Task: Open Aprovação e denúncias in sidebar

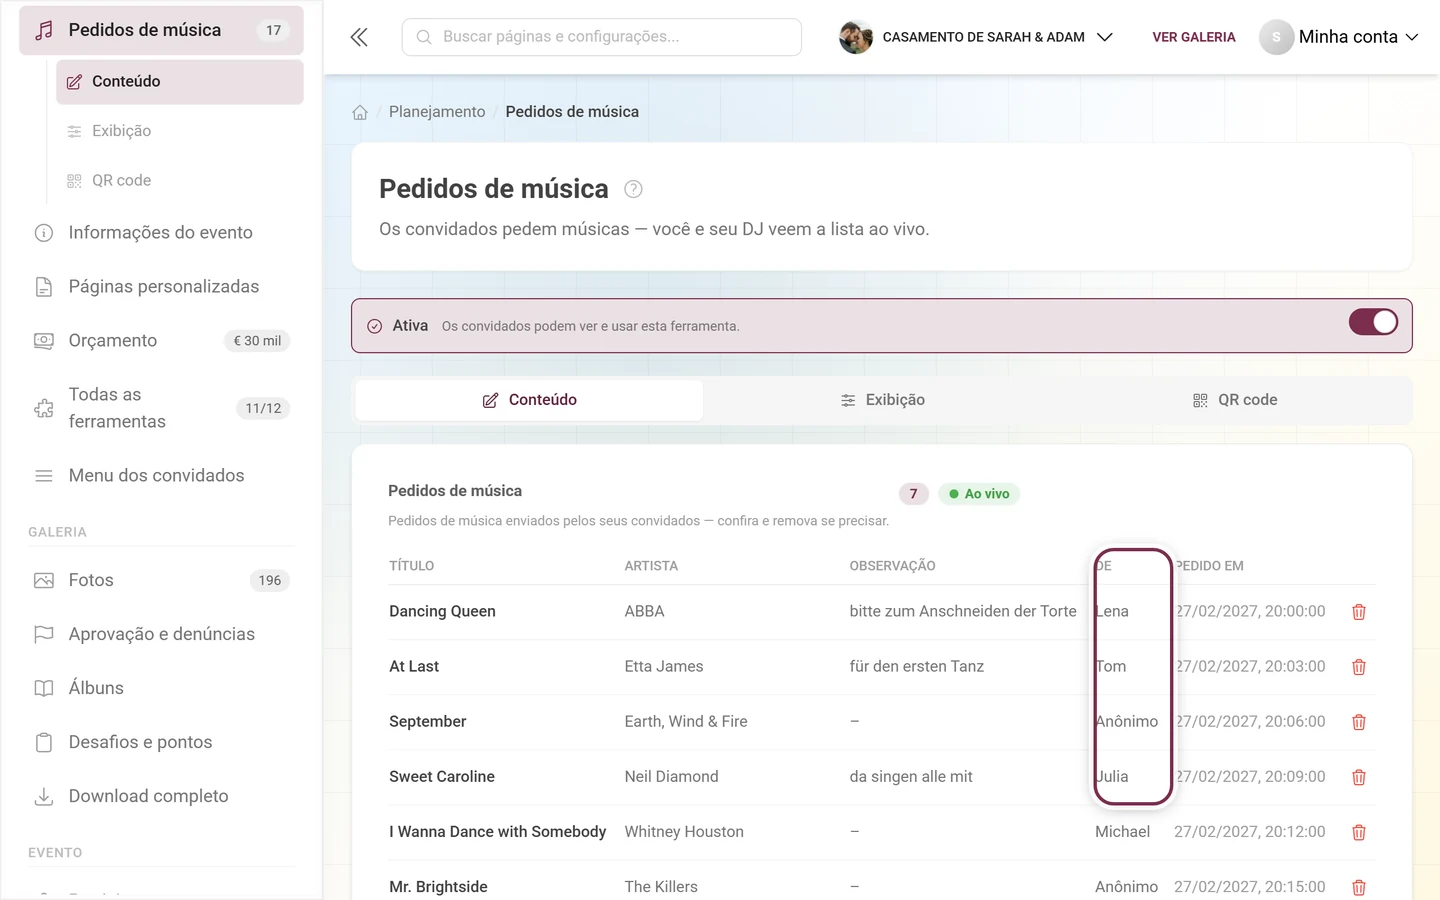Action: tap(161, 635)
